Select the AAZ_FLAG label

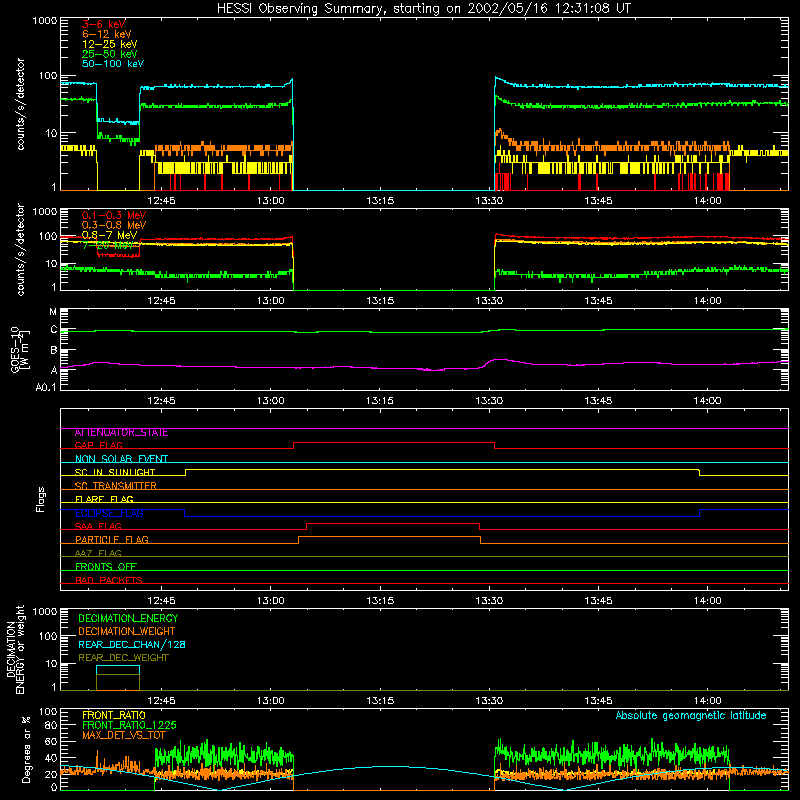(x=98, y=553)
